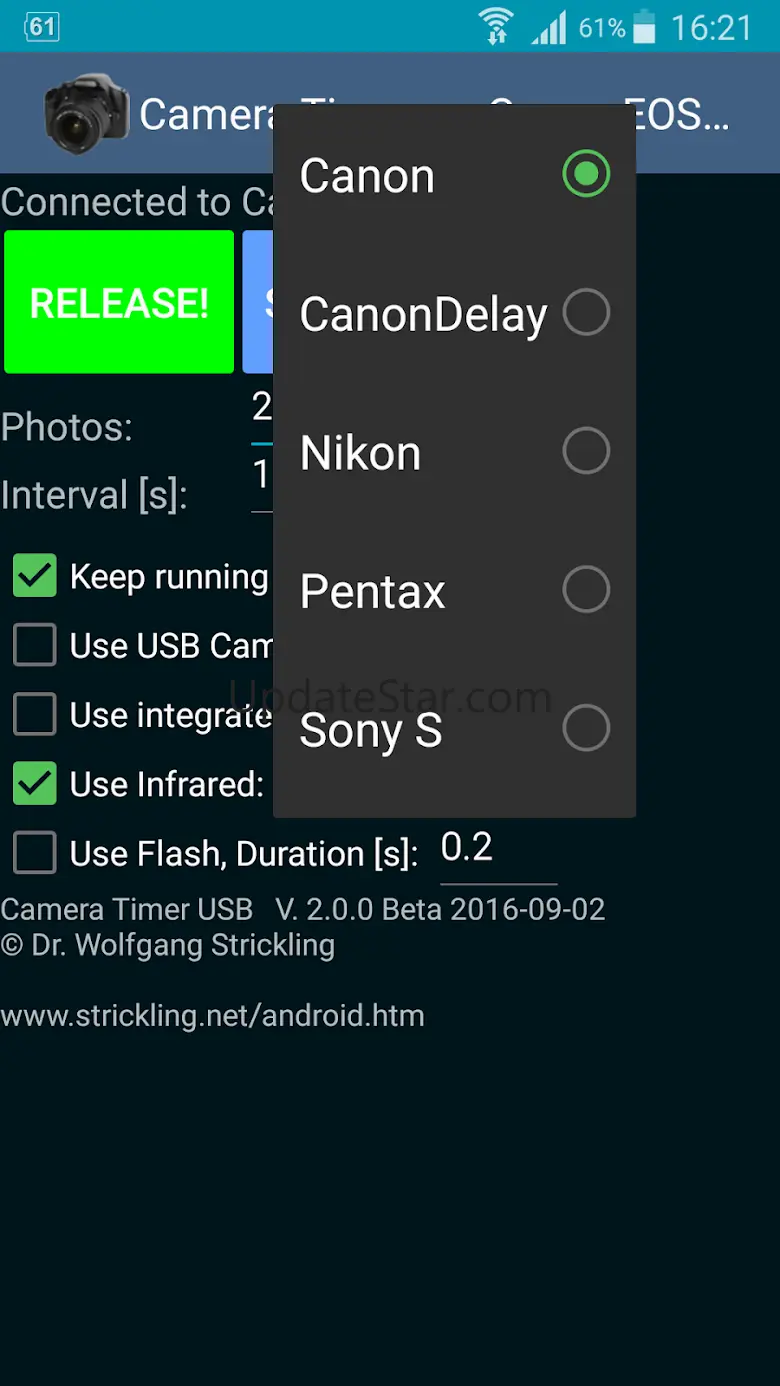Enable the Use Flash checkbox
780x1386 pixels.
coord(35,854)
